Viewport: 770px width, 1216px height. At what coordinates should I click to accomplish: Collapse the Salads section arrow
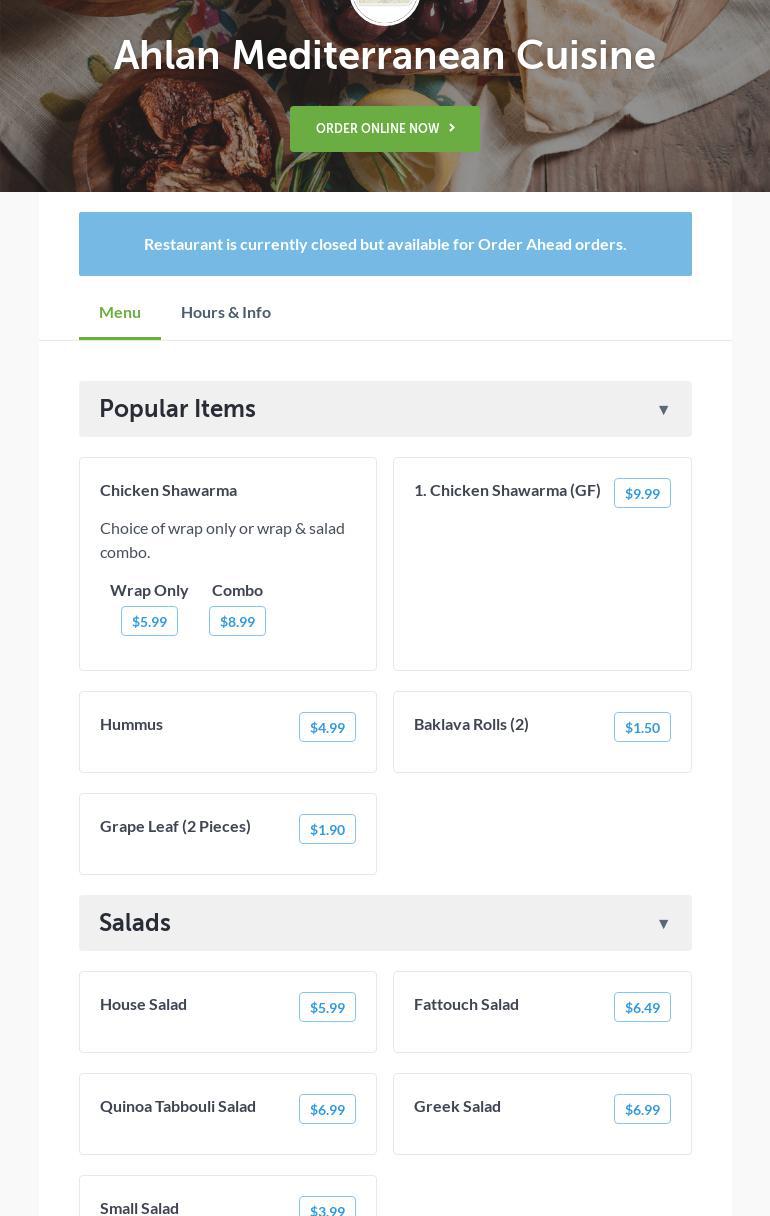point(663,923)
